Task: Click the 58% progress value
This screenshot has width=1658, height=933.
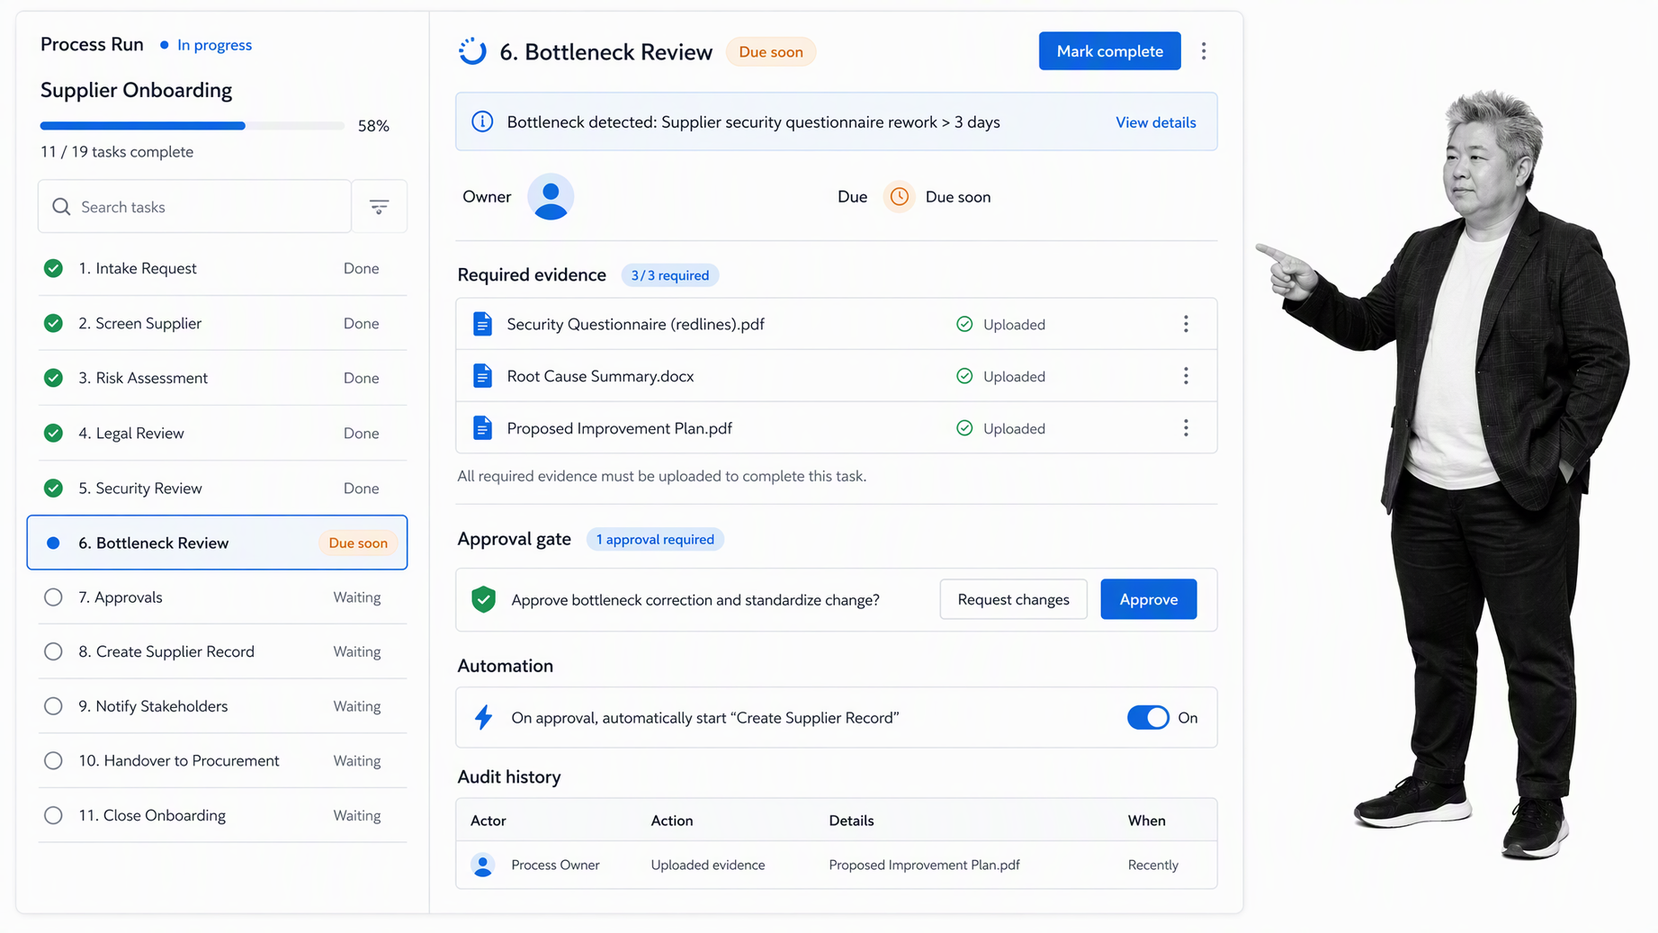Action: pyautogui.click(x=374, y=126)
